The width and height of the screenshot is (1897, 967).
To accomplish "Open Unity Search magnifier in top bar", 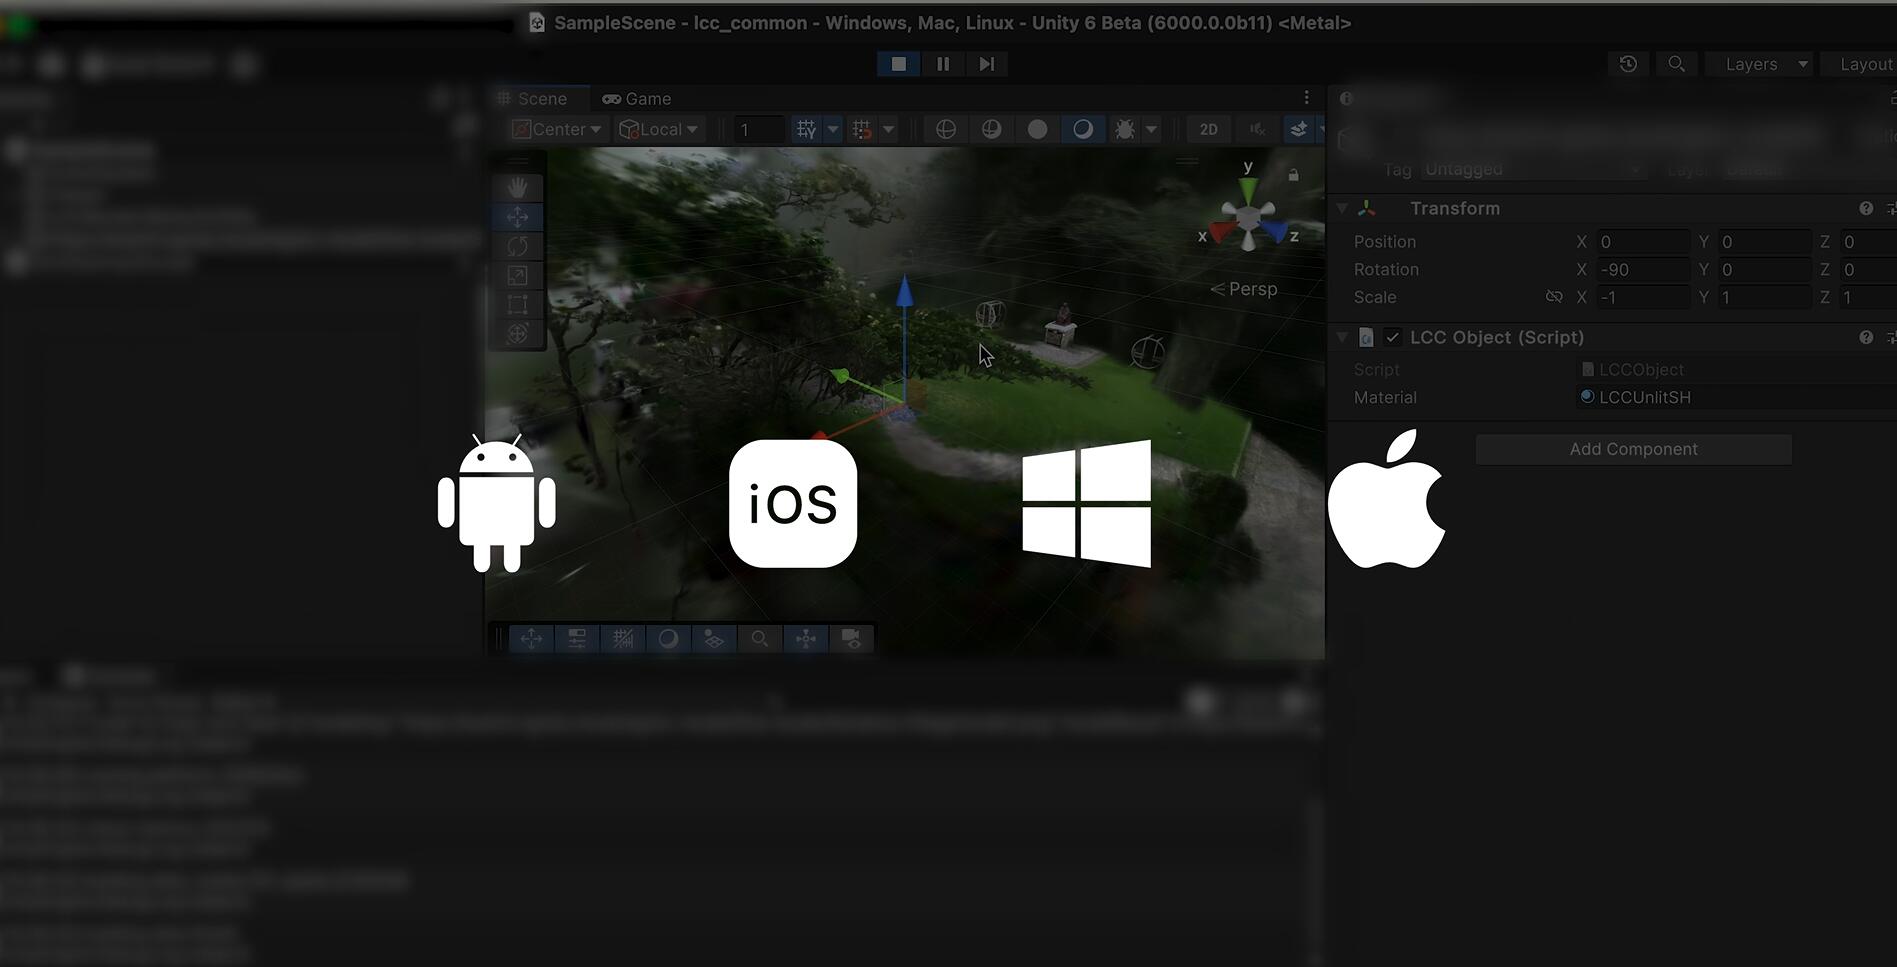I will 1676,64.
